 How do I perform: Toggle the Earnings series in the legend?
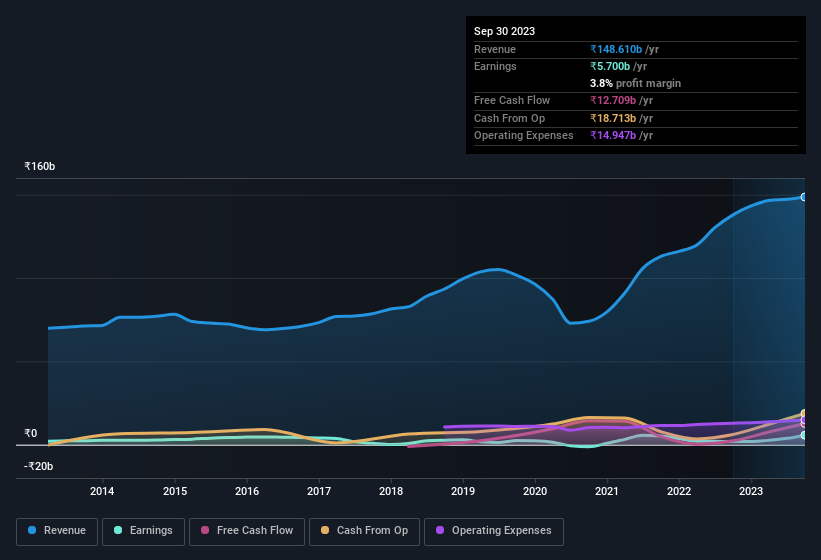142,530
